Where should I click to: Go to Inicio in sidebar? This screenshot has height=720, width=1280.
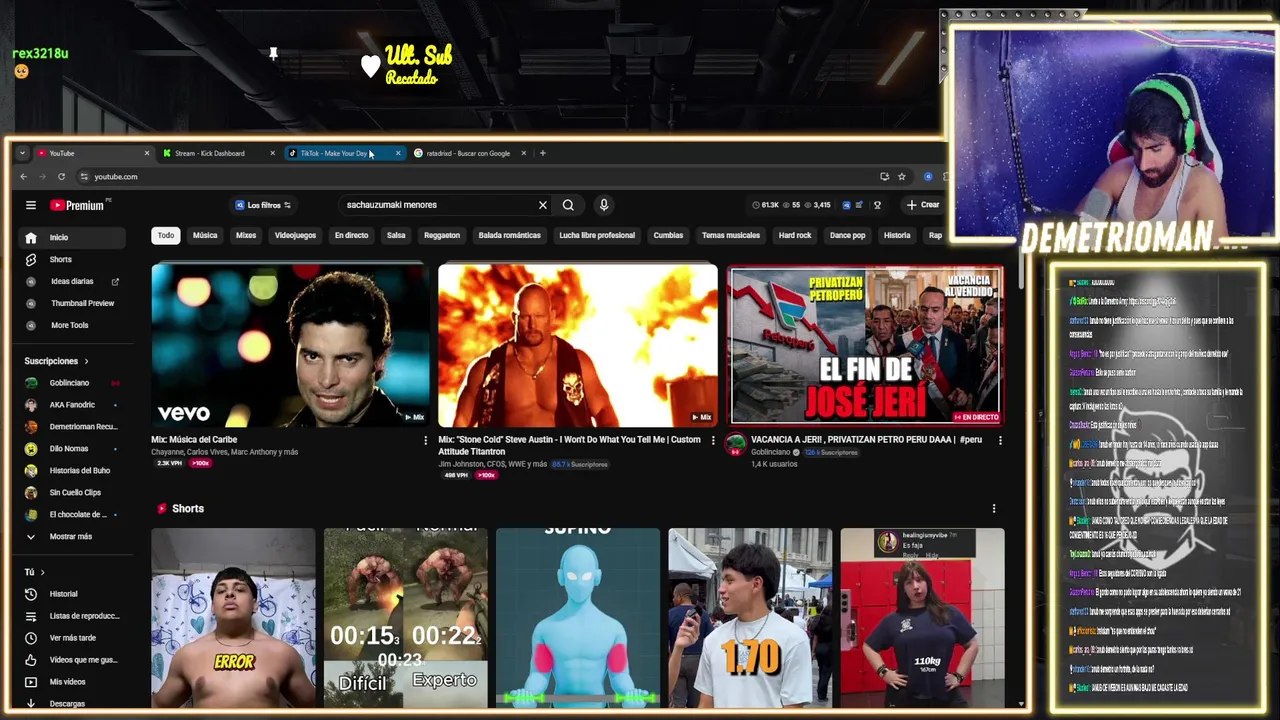72,237
